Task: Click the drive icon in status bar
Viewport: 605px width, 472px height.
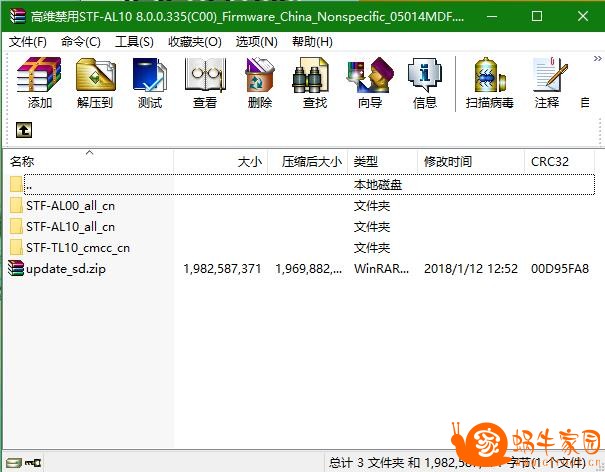Action: pyautogui.click(x=14, y=462)
